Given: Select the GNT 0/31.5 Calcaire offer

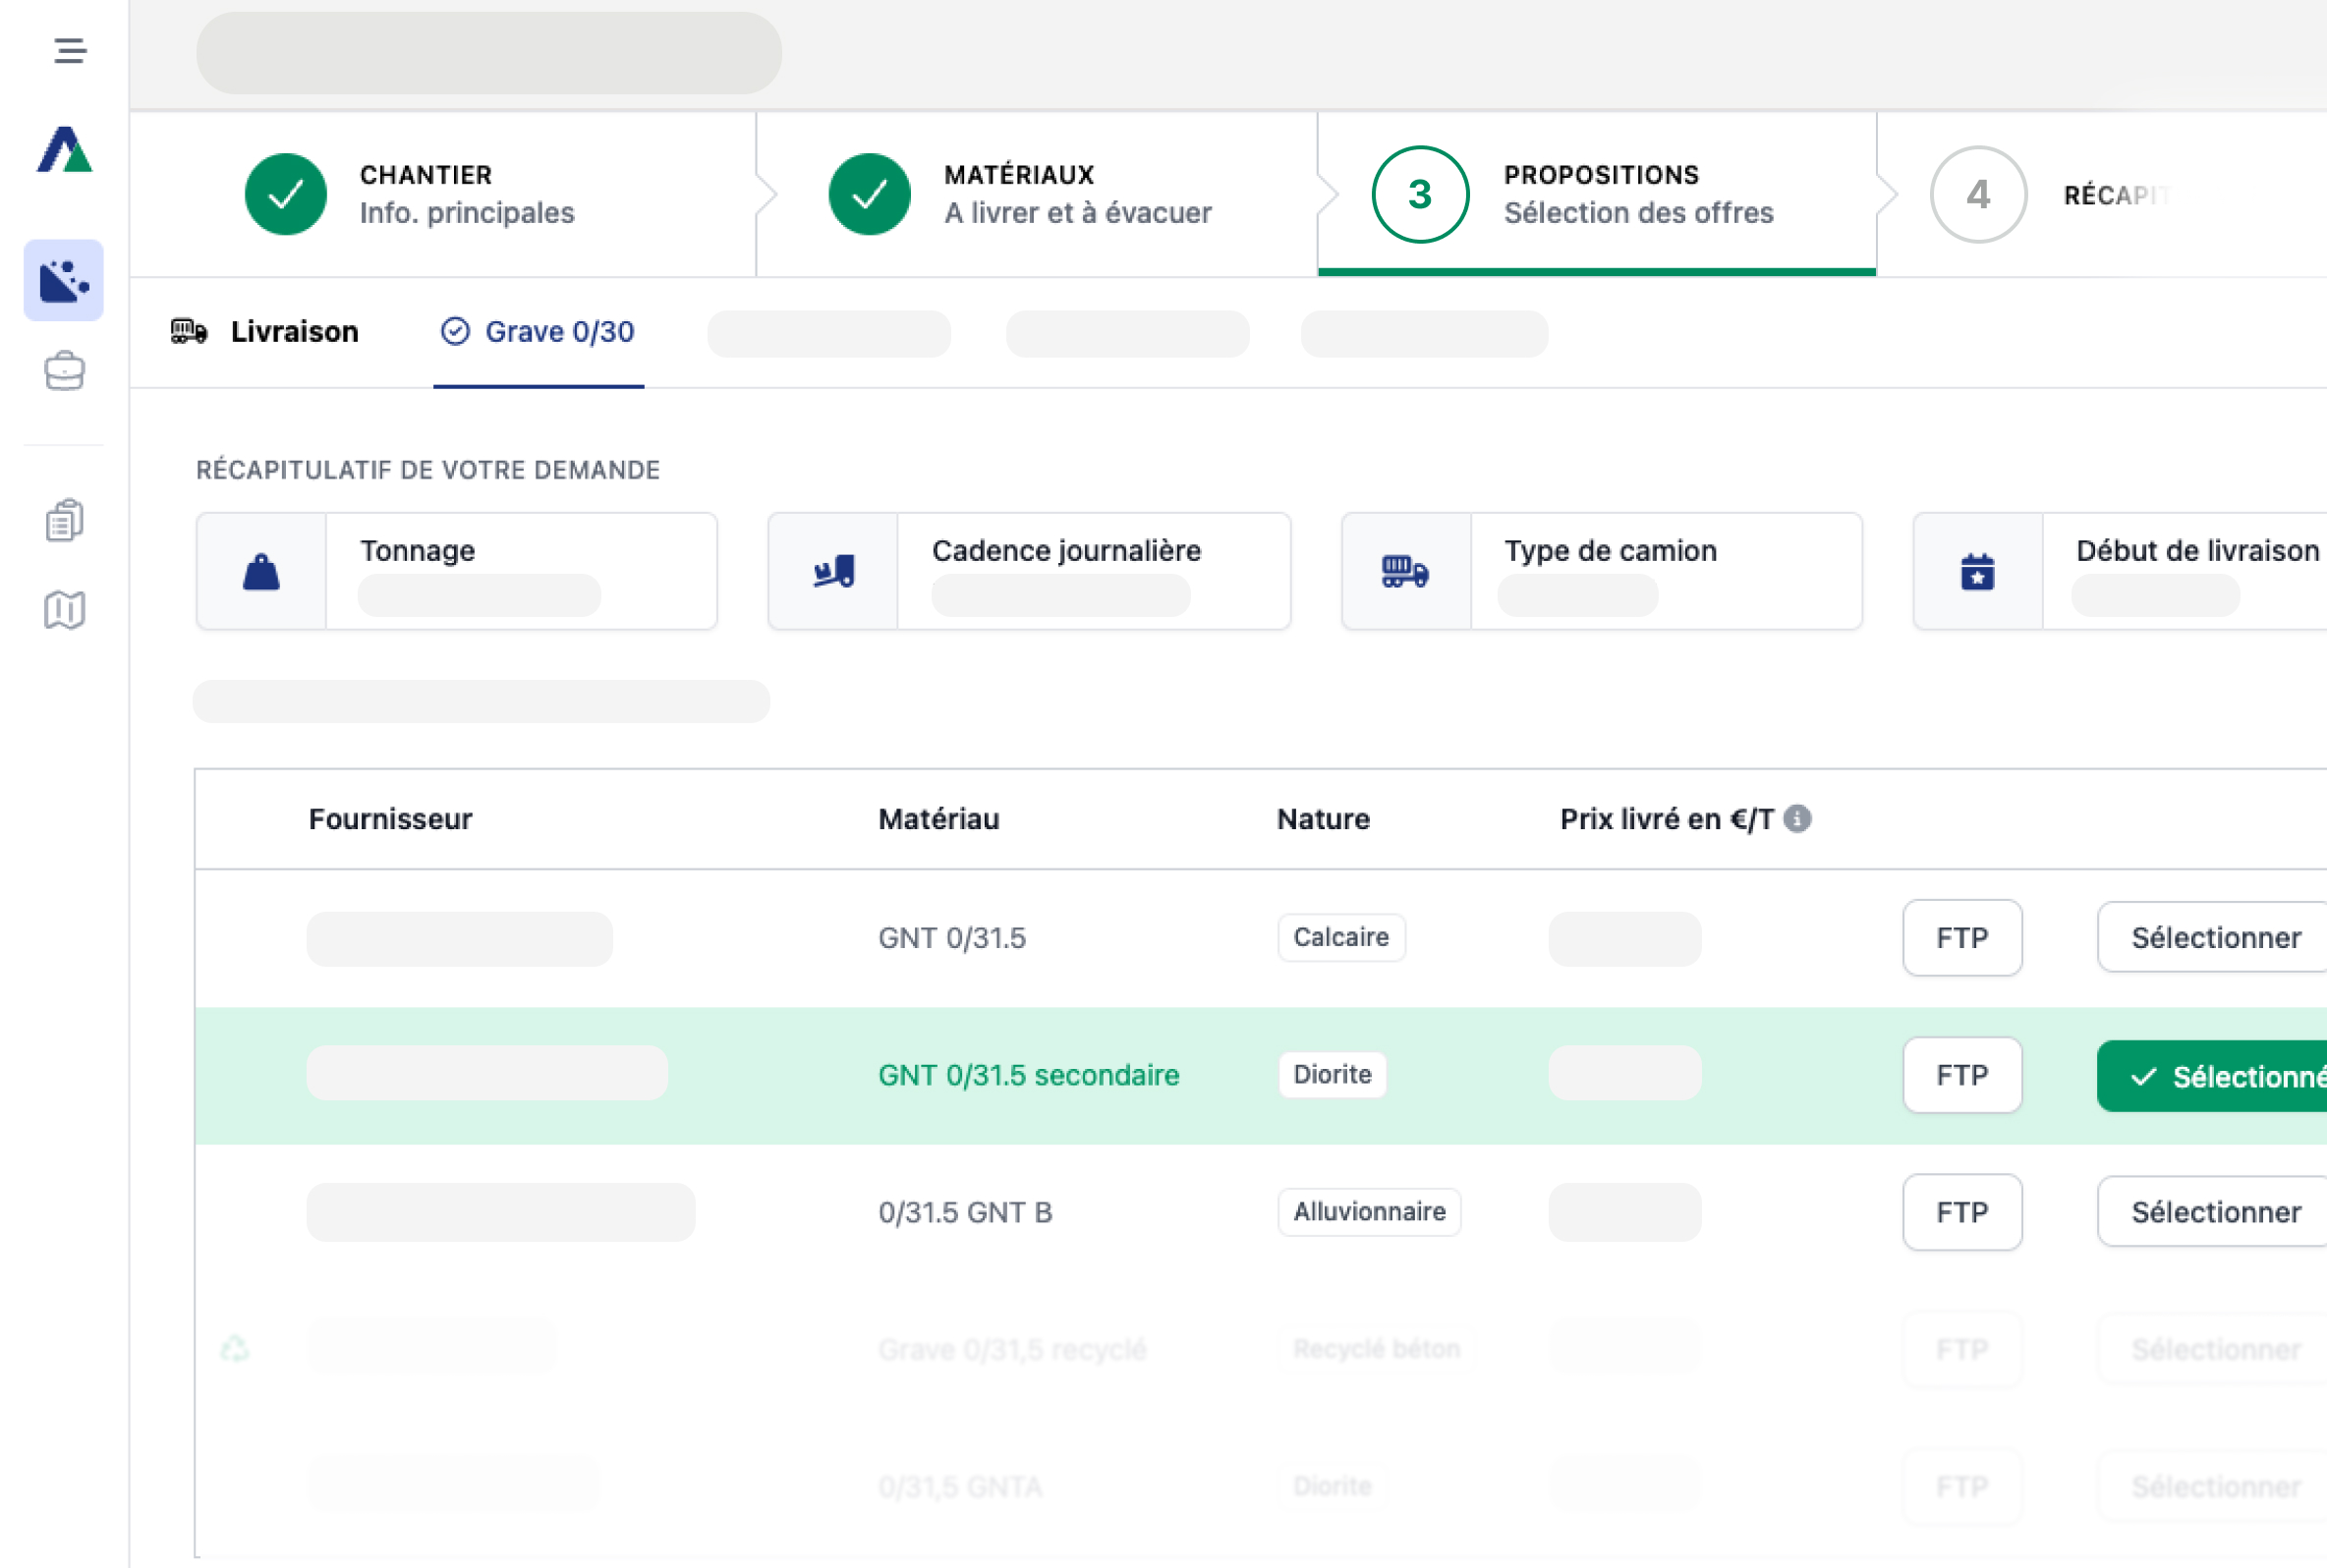Looking at the screenshot, I should coord(2214,938).
